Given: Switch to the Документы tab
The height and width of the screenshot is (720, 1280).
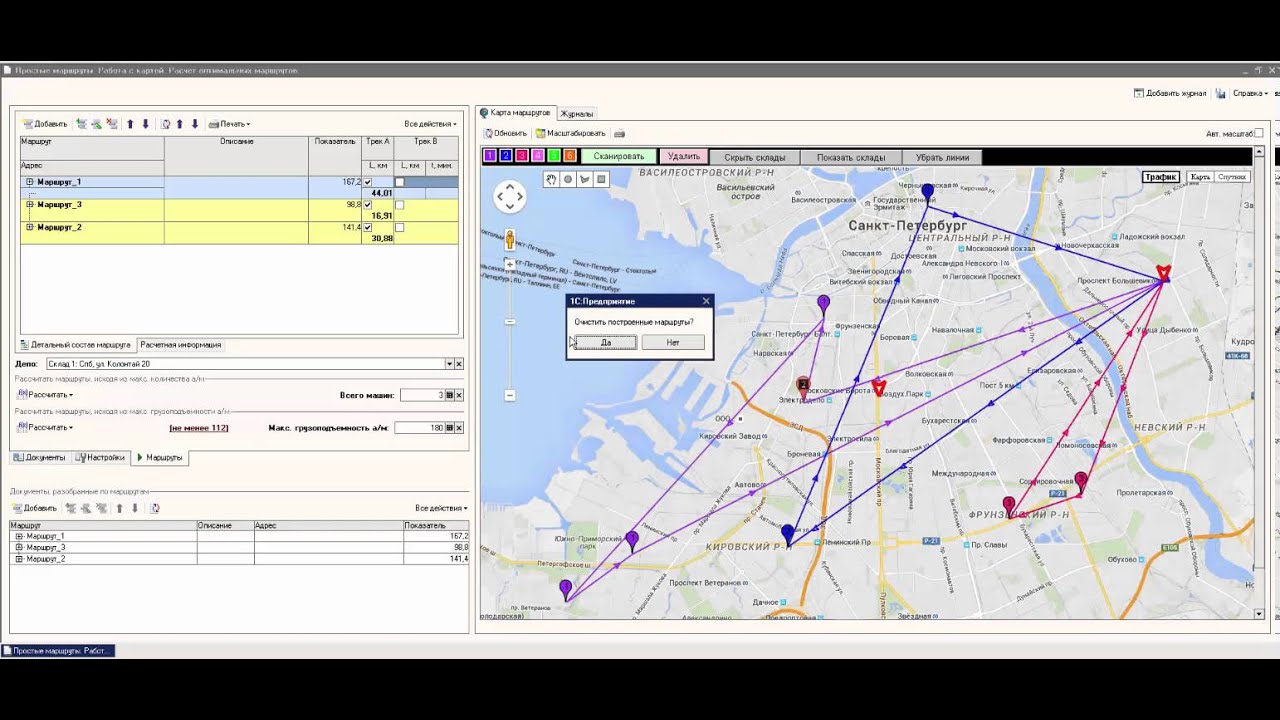Looking at the screenshot, I should click(40, 457).
